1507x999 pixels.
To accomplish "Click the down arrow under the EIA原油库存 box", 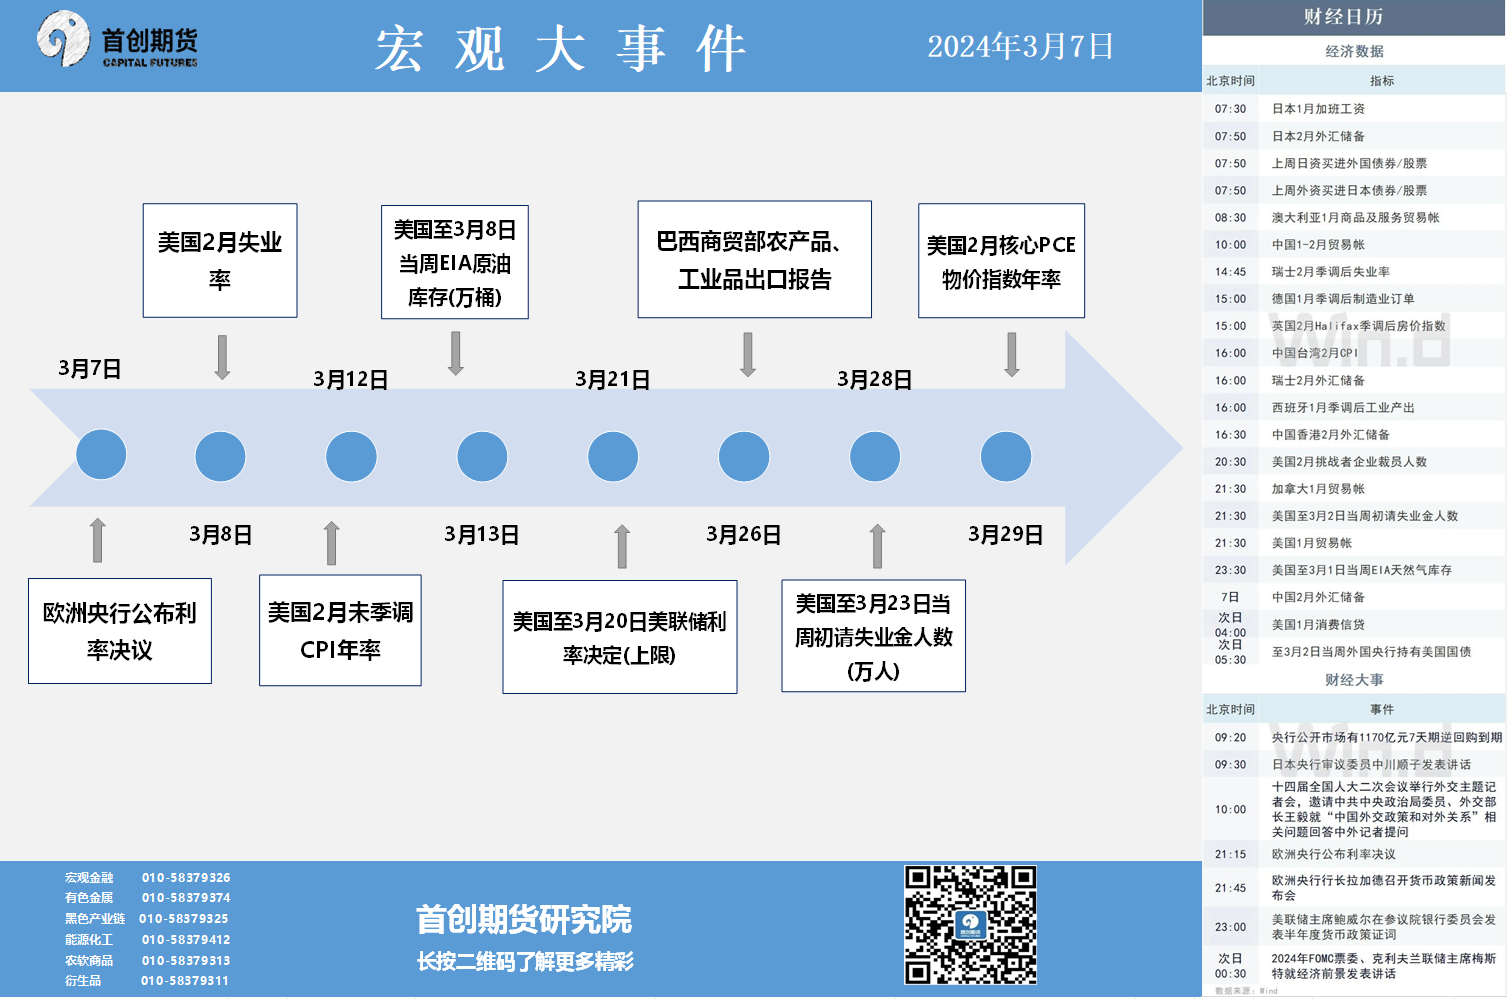I will (x=455, y=353).
